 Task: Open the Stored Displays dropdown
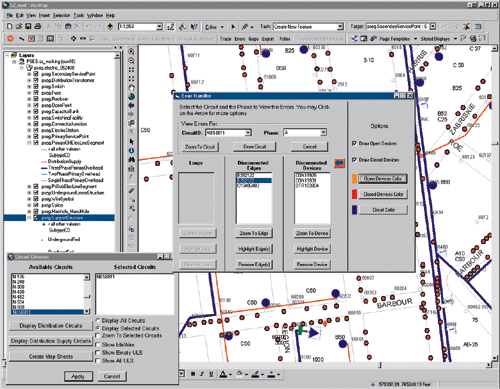tap(439, 39)
